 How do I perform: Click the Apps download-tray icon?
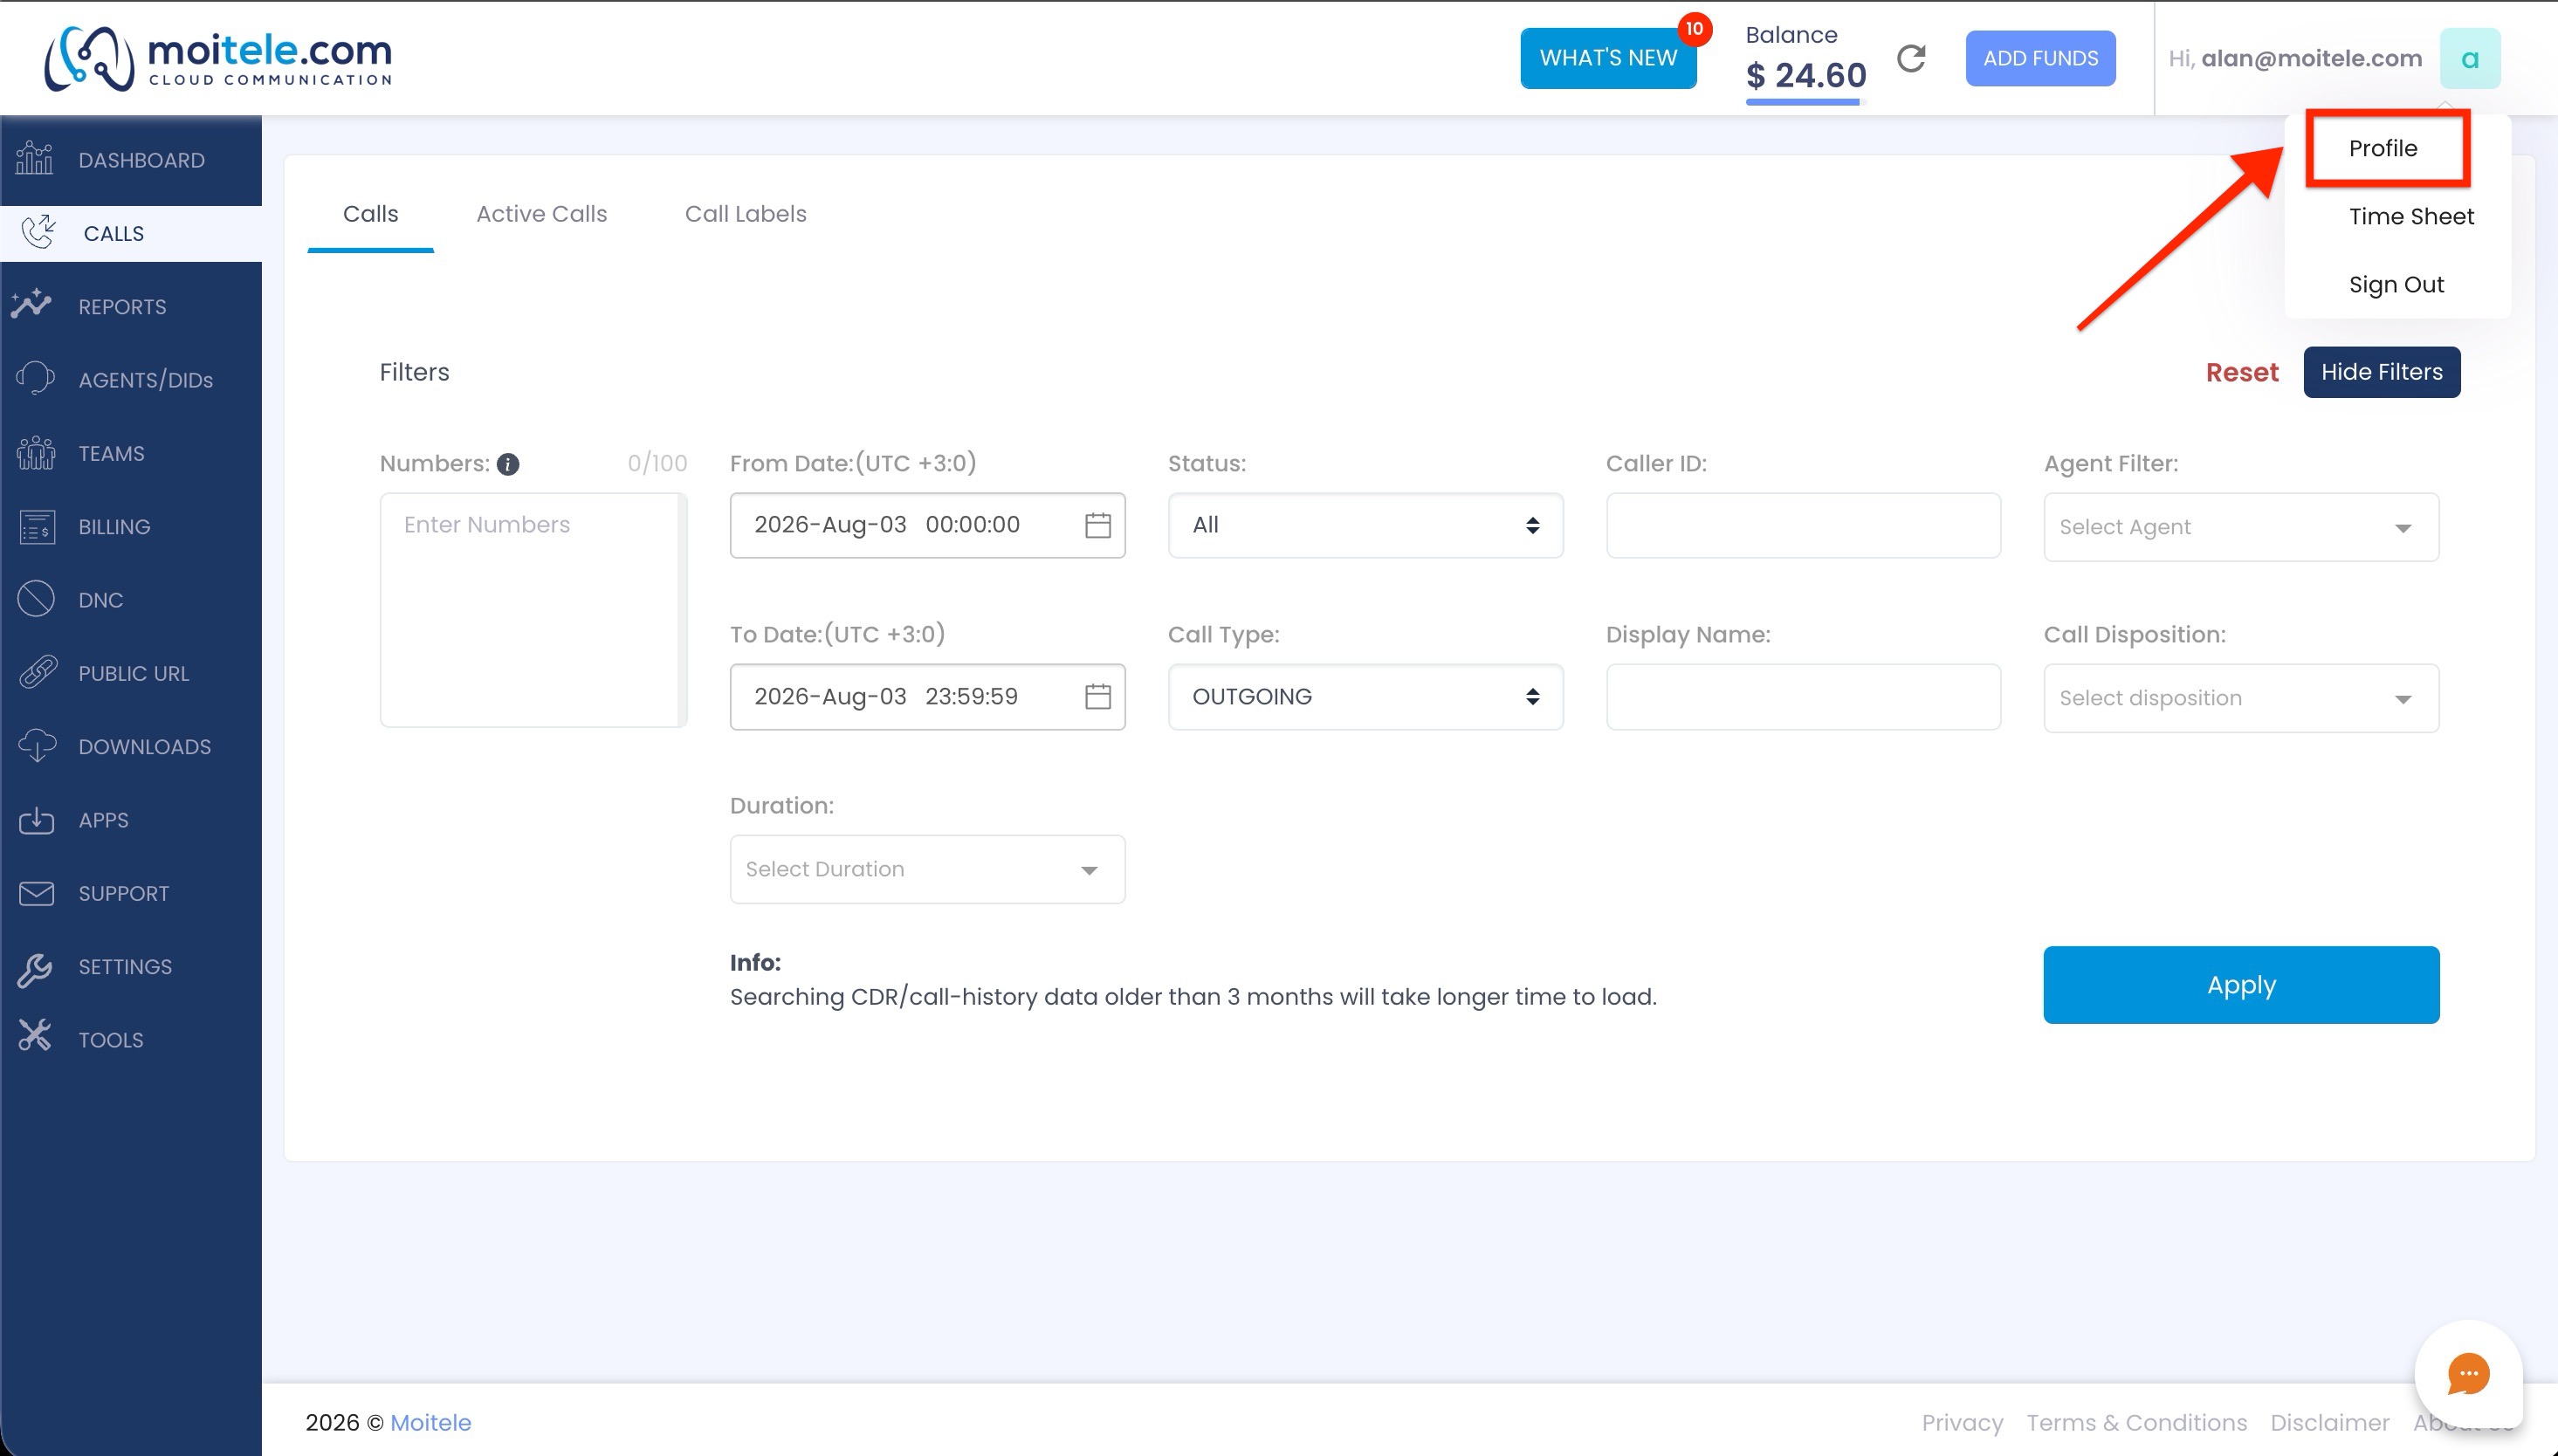coord(36,820)
